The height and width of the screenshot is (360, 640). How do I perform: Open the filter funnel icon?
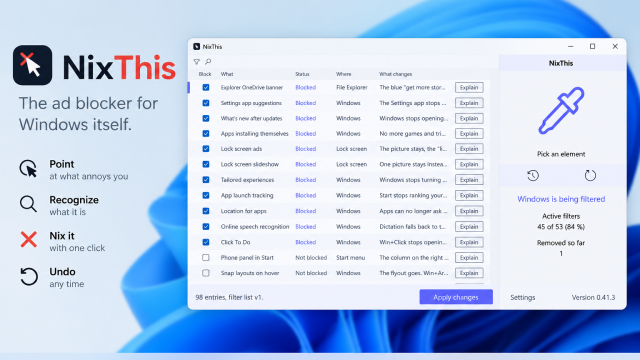point(197,62)
